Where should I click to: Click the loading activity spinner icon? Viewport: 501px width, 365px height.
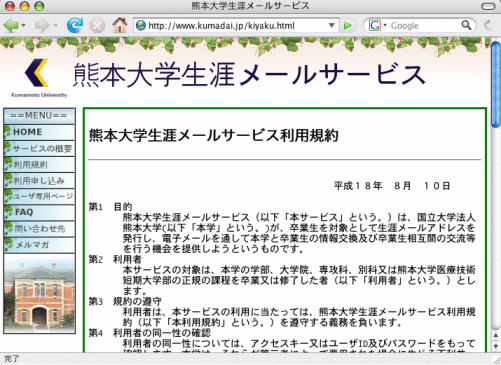click(x=489, y=25)
